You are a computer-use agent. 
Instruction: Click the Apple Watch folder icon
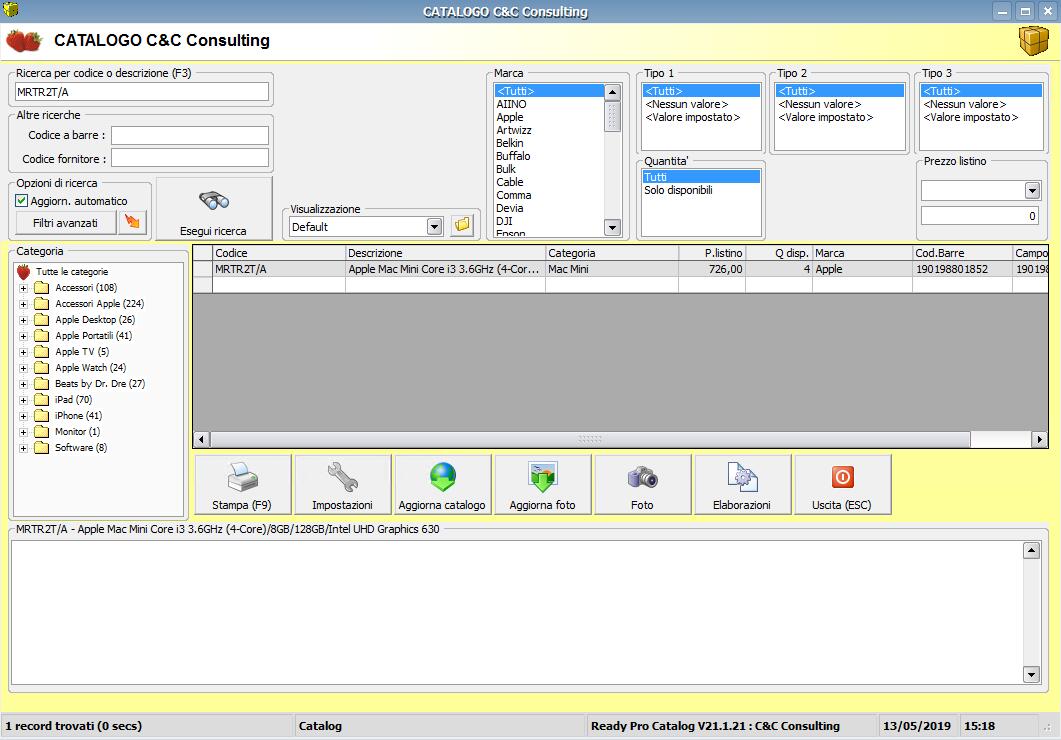point(42,367)
